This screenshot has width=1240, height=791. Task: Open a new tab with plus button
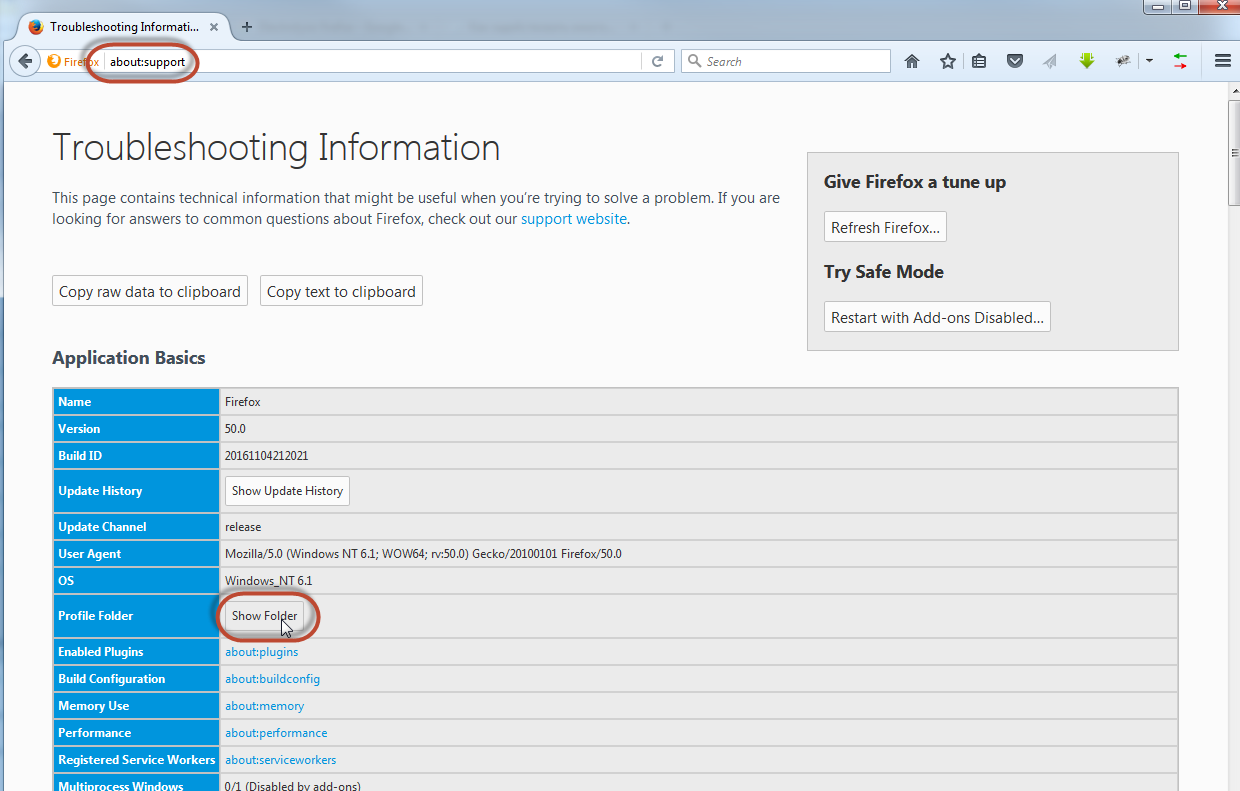coord(247,27)
